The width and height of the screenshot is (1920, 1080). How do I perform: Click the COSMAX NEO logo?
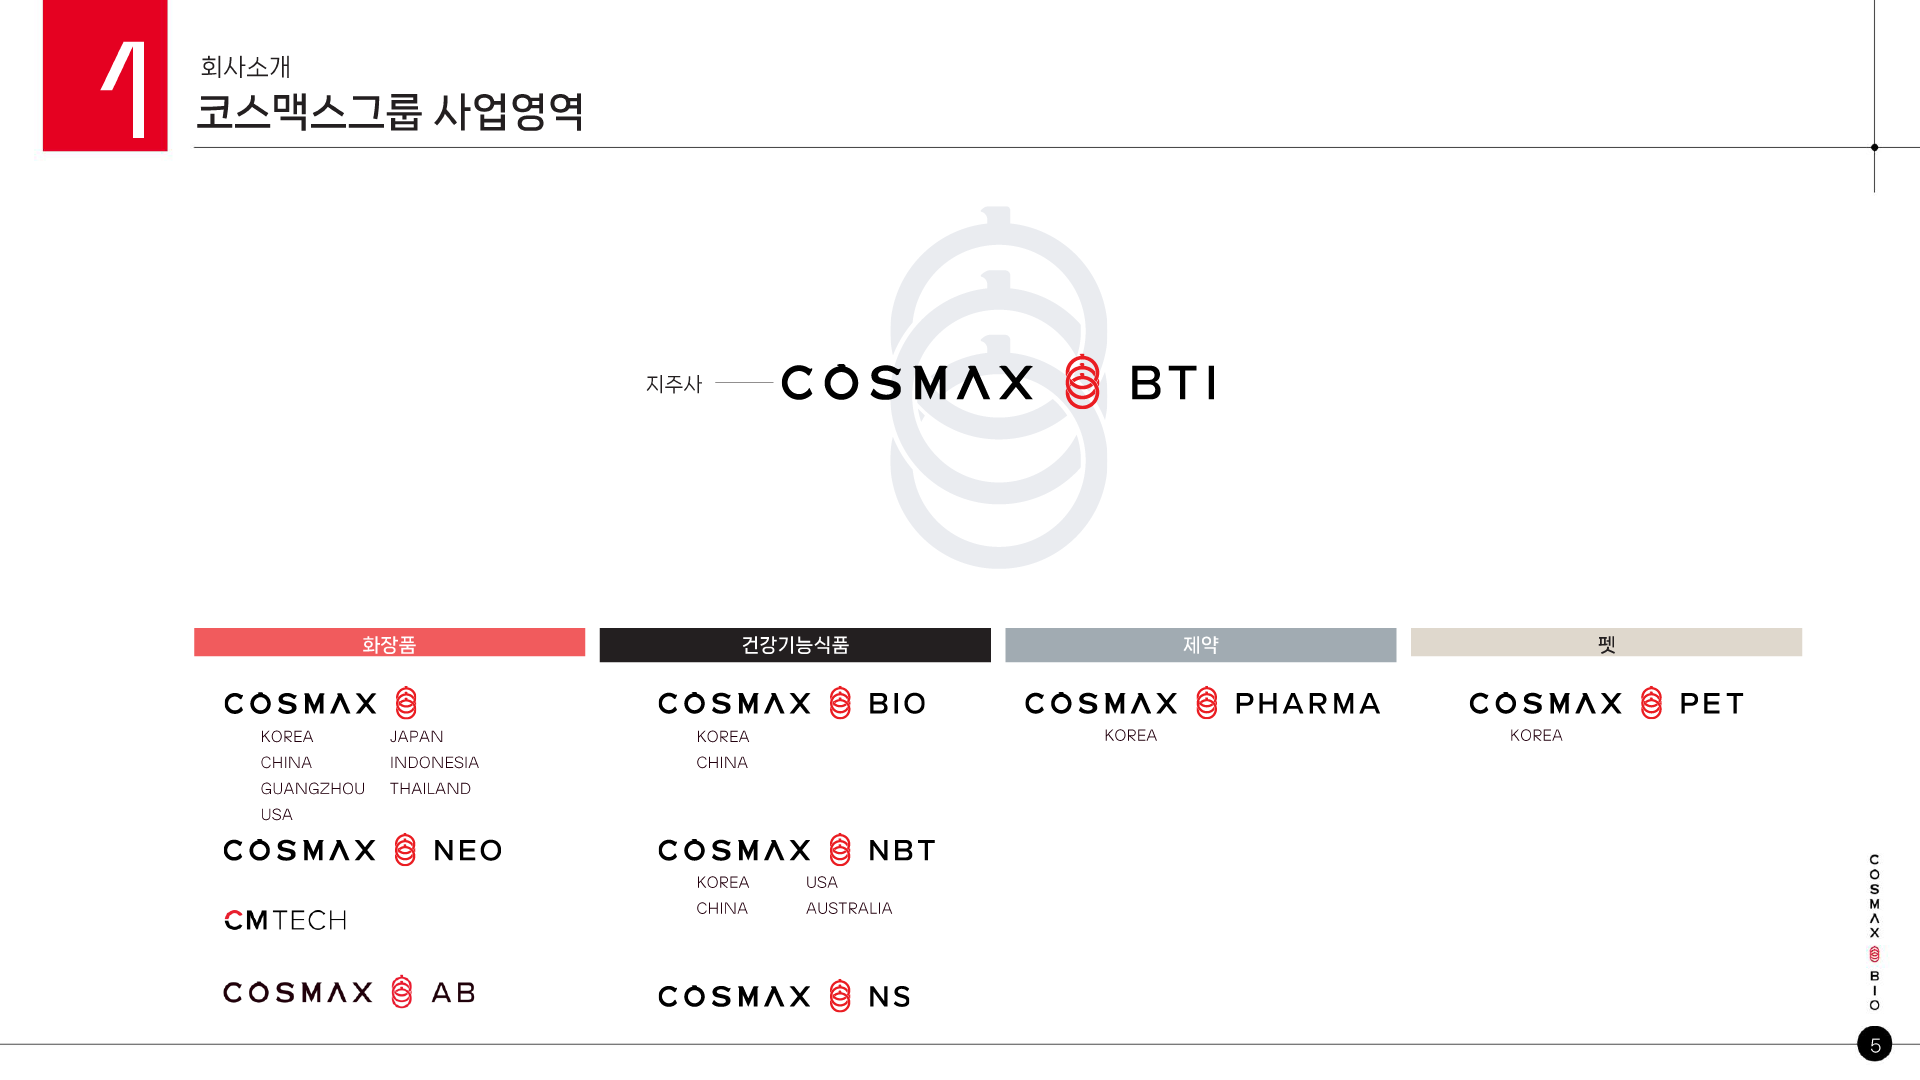click(363, 850)
